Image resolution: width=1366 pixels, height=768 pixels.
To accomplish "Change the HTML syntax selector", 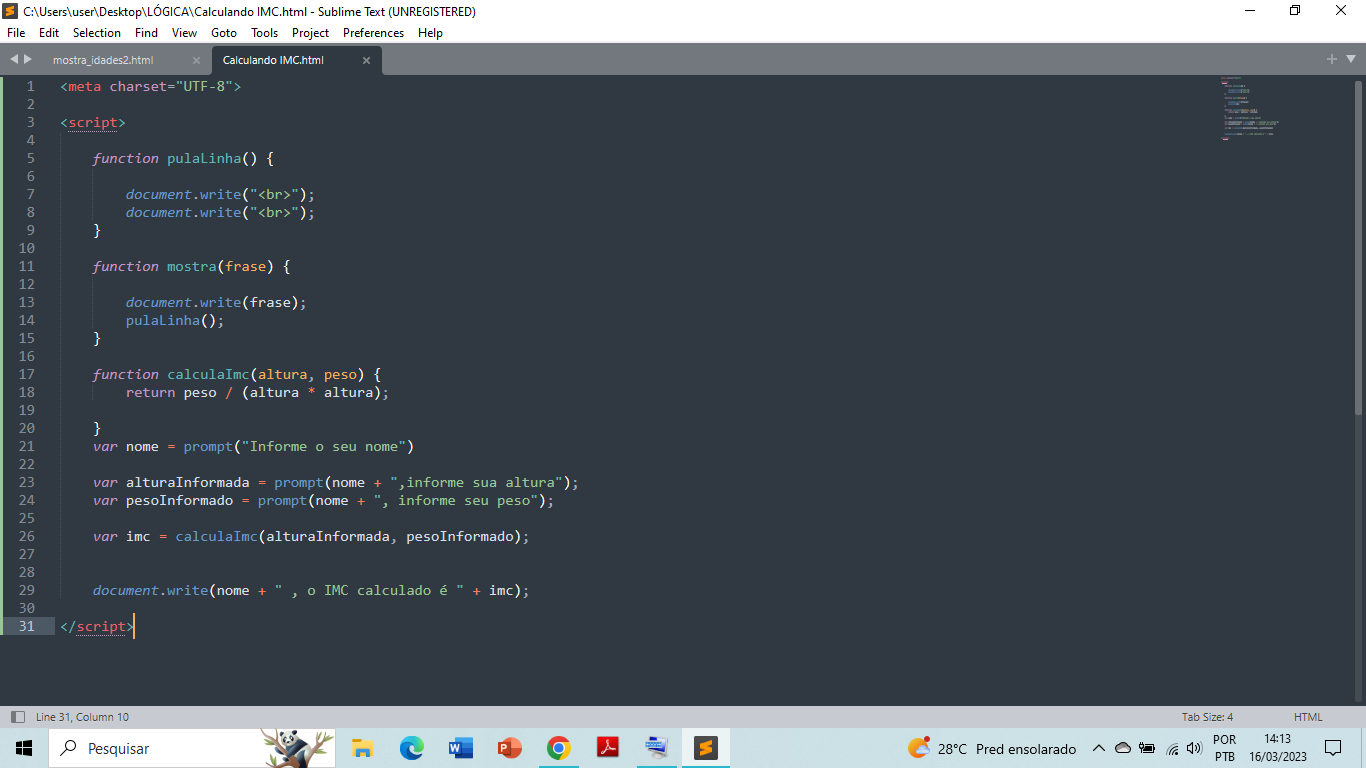I will pyautogui.click(x=1308, y=717).
